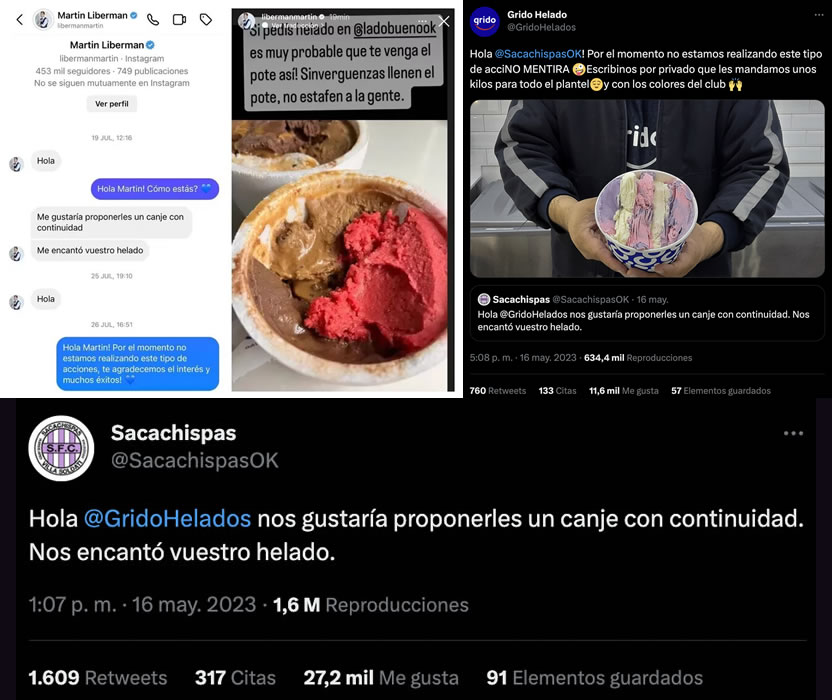Open the quoted Sacachispas tweet card

pos(647,313)
